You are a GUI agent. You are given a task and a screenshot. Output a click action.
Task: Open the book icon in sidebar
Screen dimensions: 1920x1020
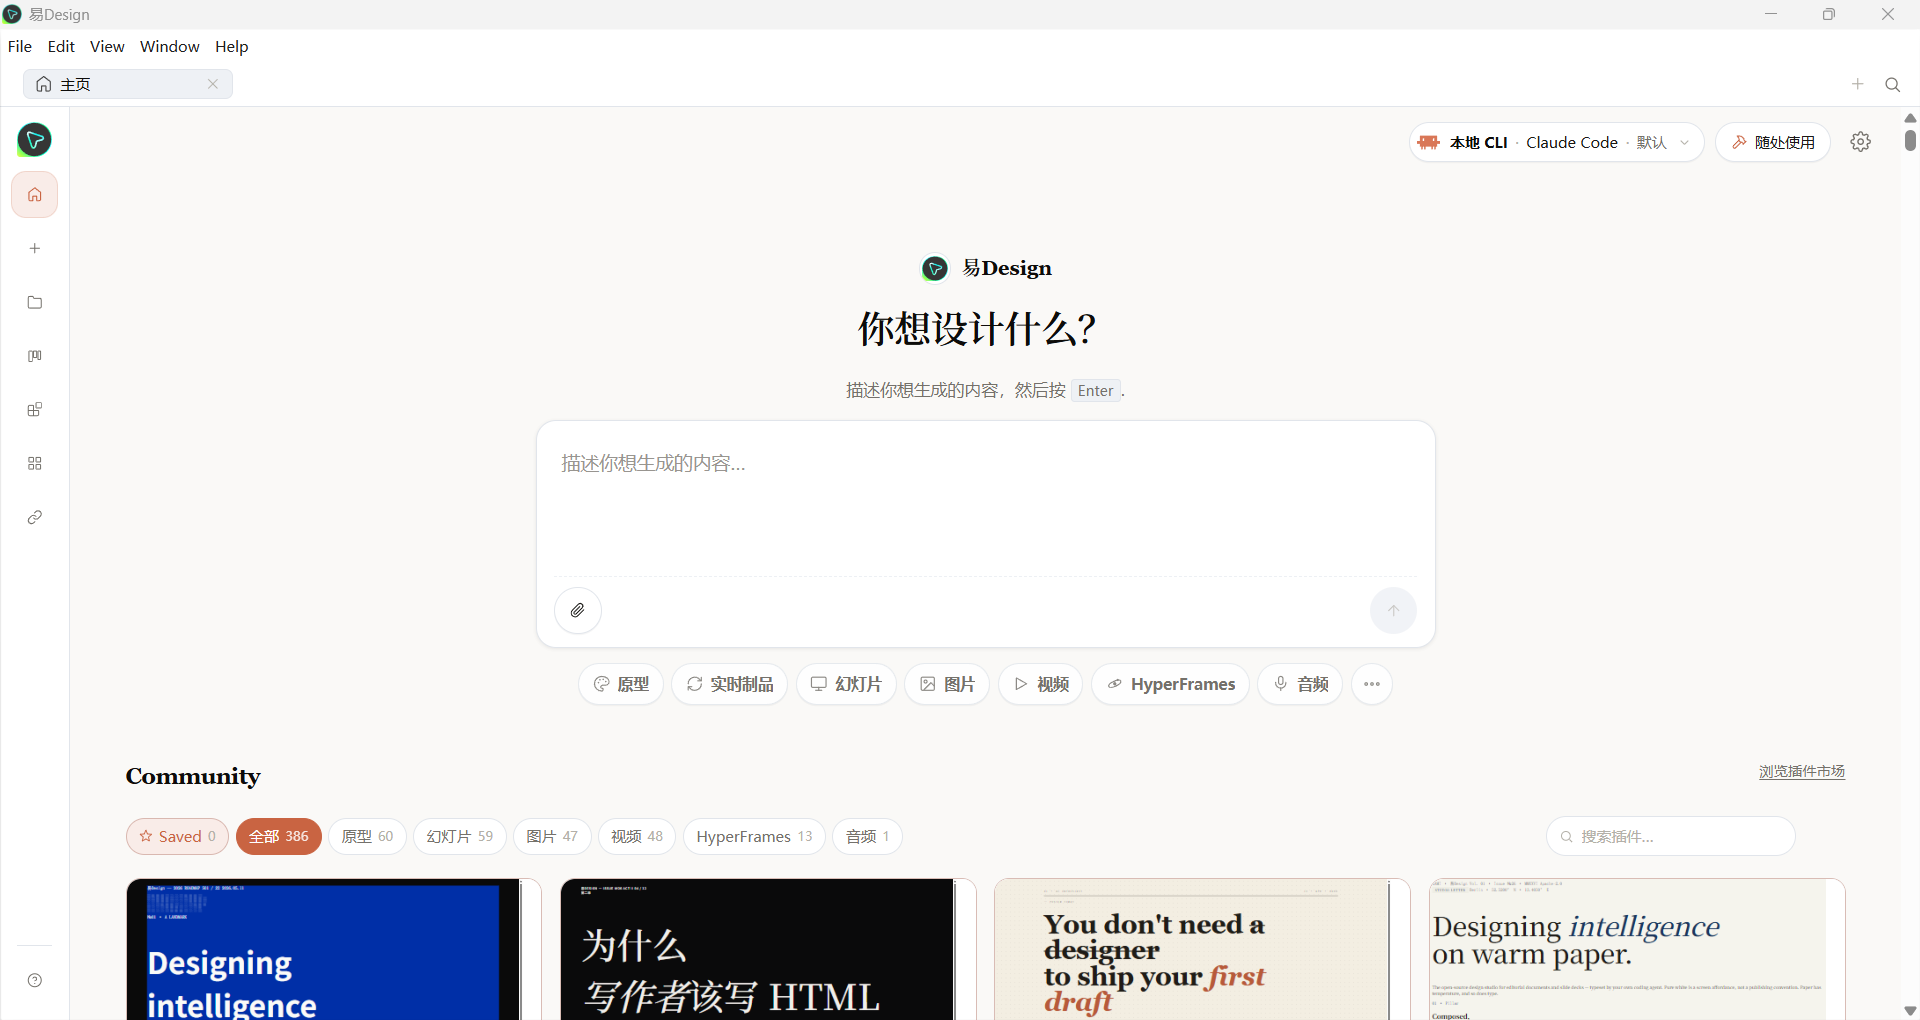click(x=34, y=356)
